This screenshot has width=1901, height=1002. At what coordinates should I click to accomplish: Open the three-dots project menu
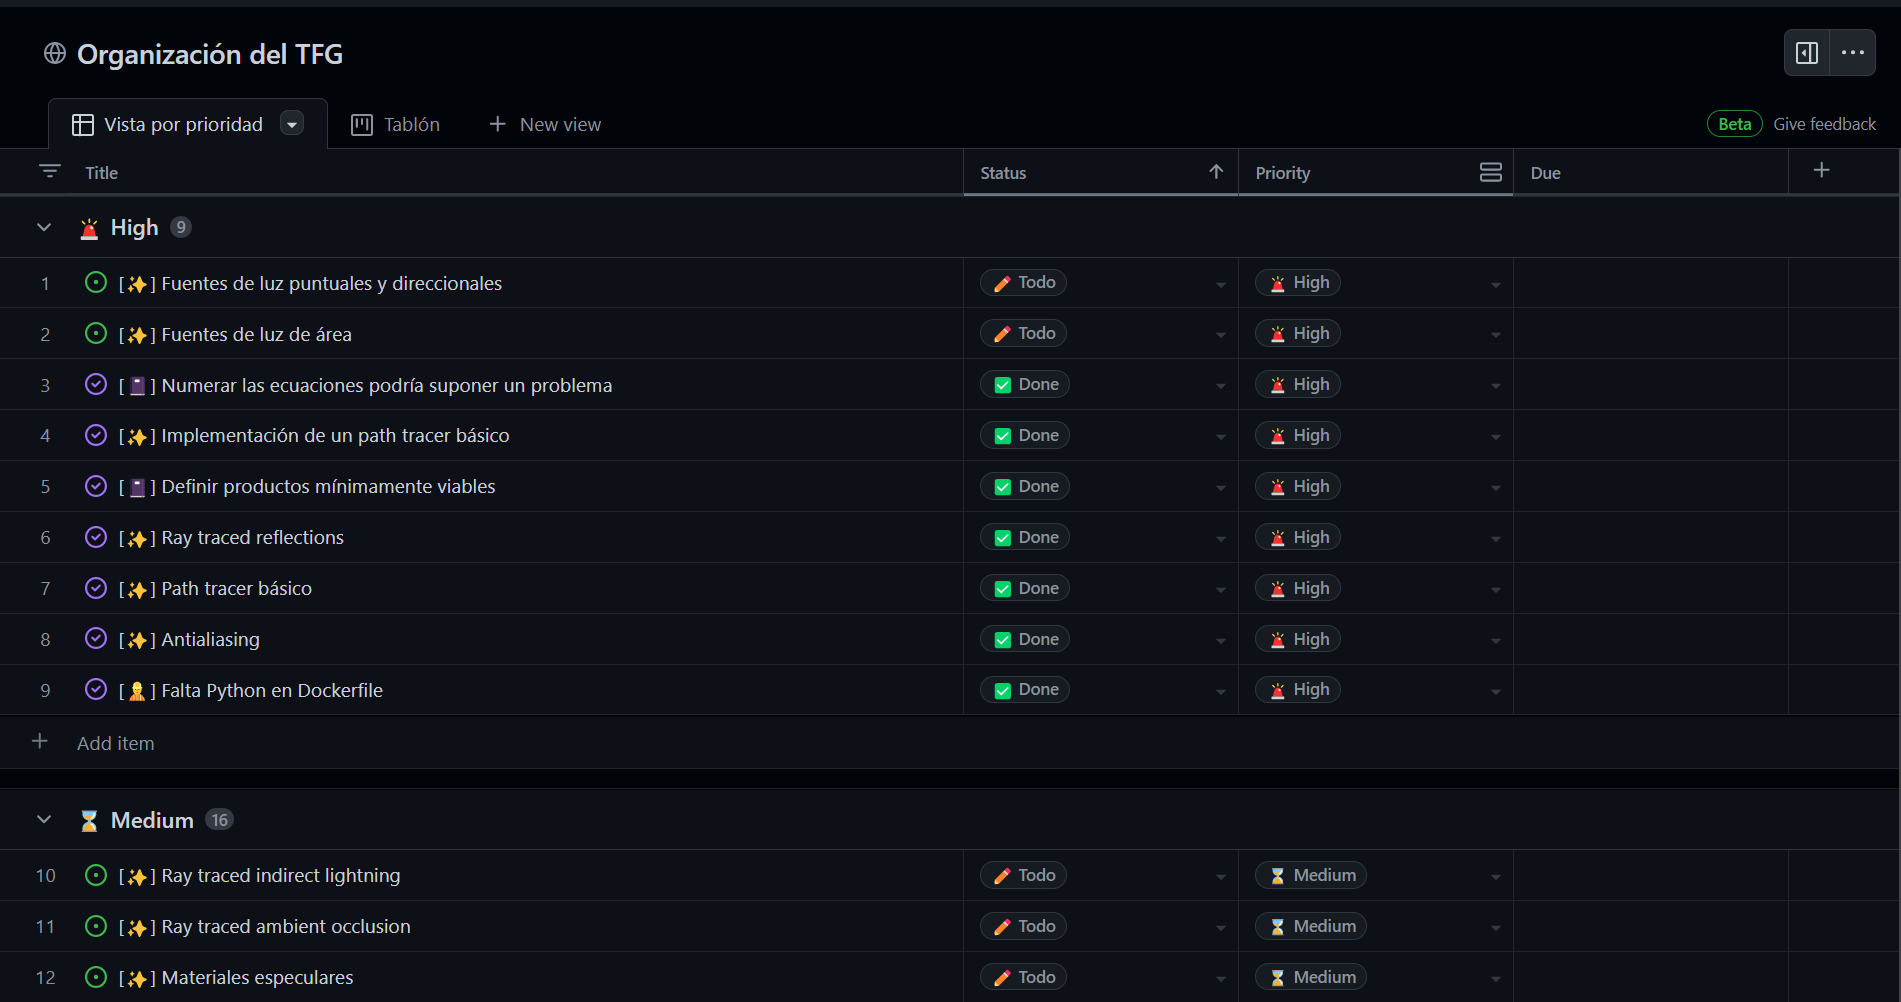(x=1853, y=53)
